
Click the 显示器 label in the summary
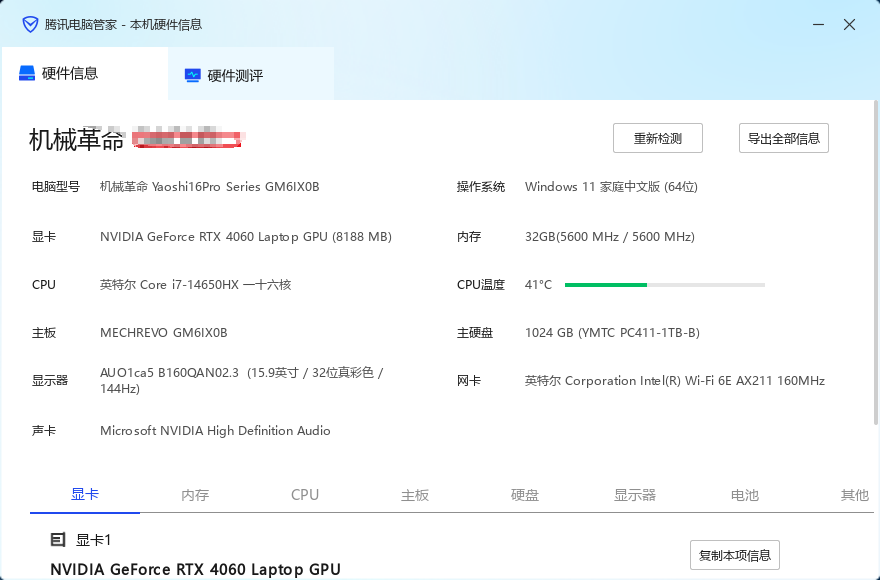coord(50,381)
